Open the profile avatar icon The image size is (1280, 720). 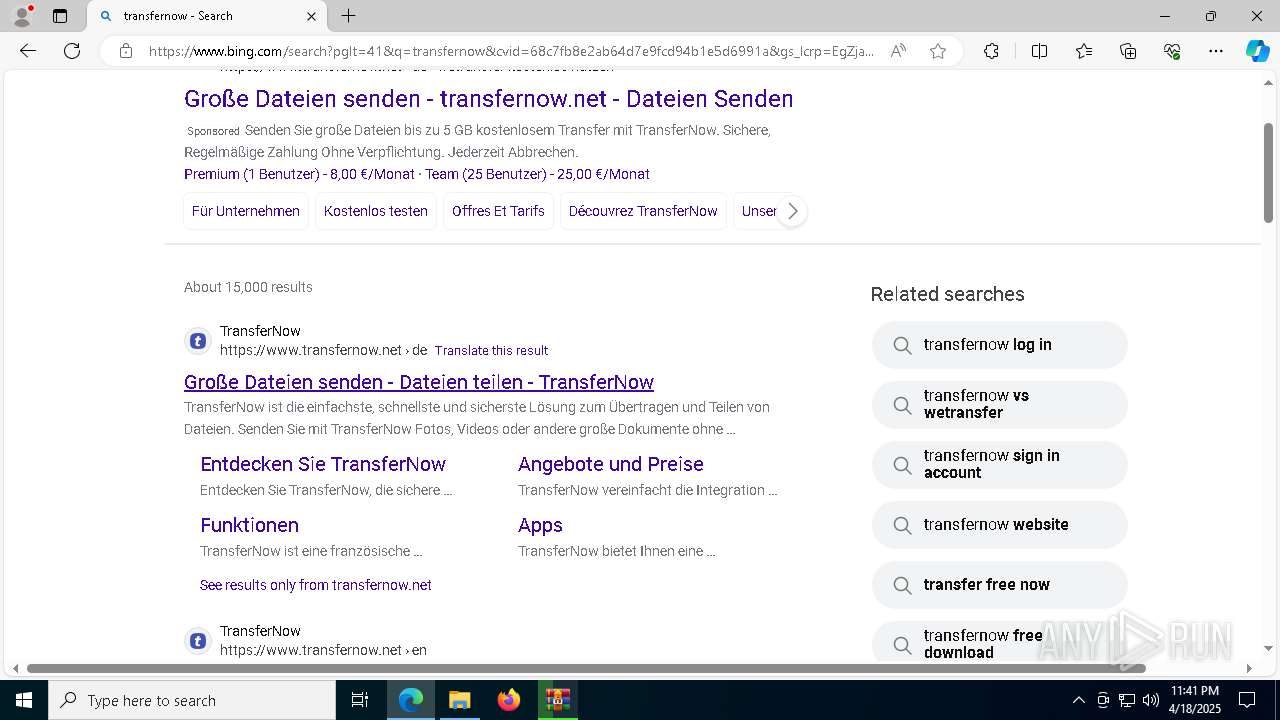(x=21, y=16)
